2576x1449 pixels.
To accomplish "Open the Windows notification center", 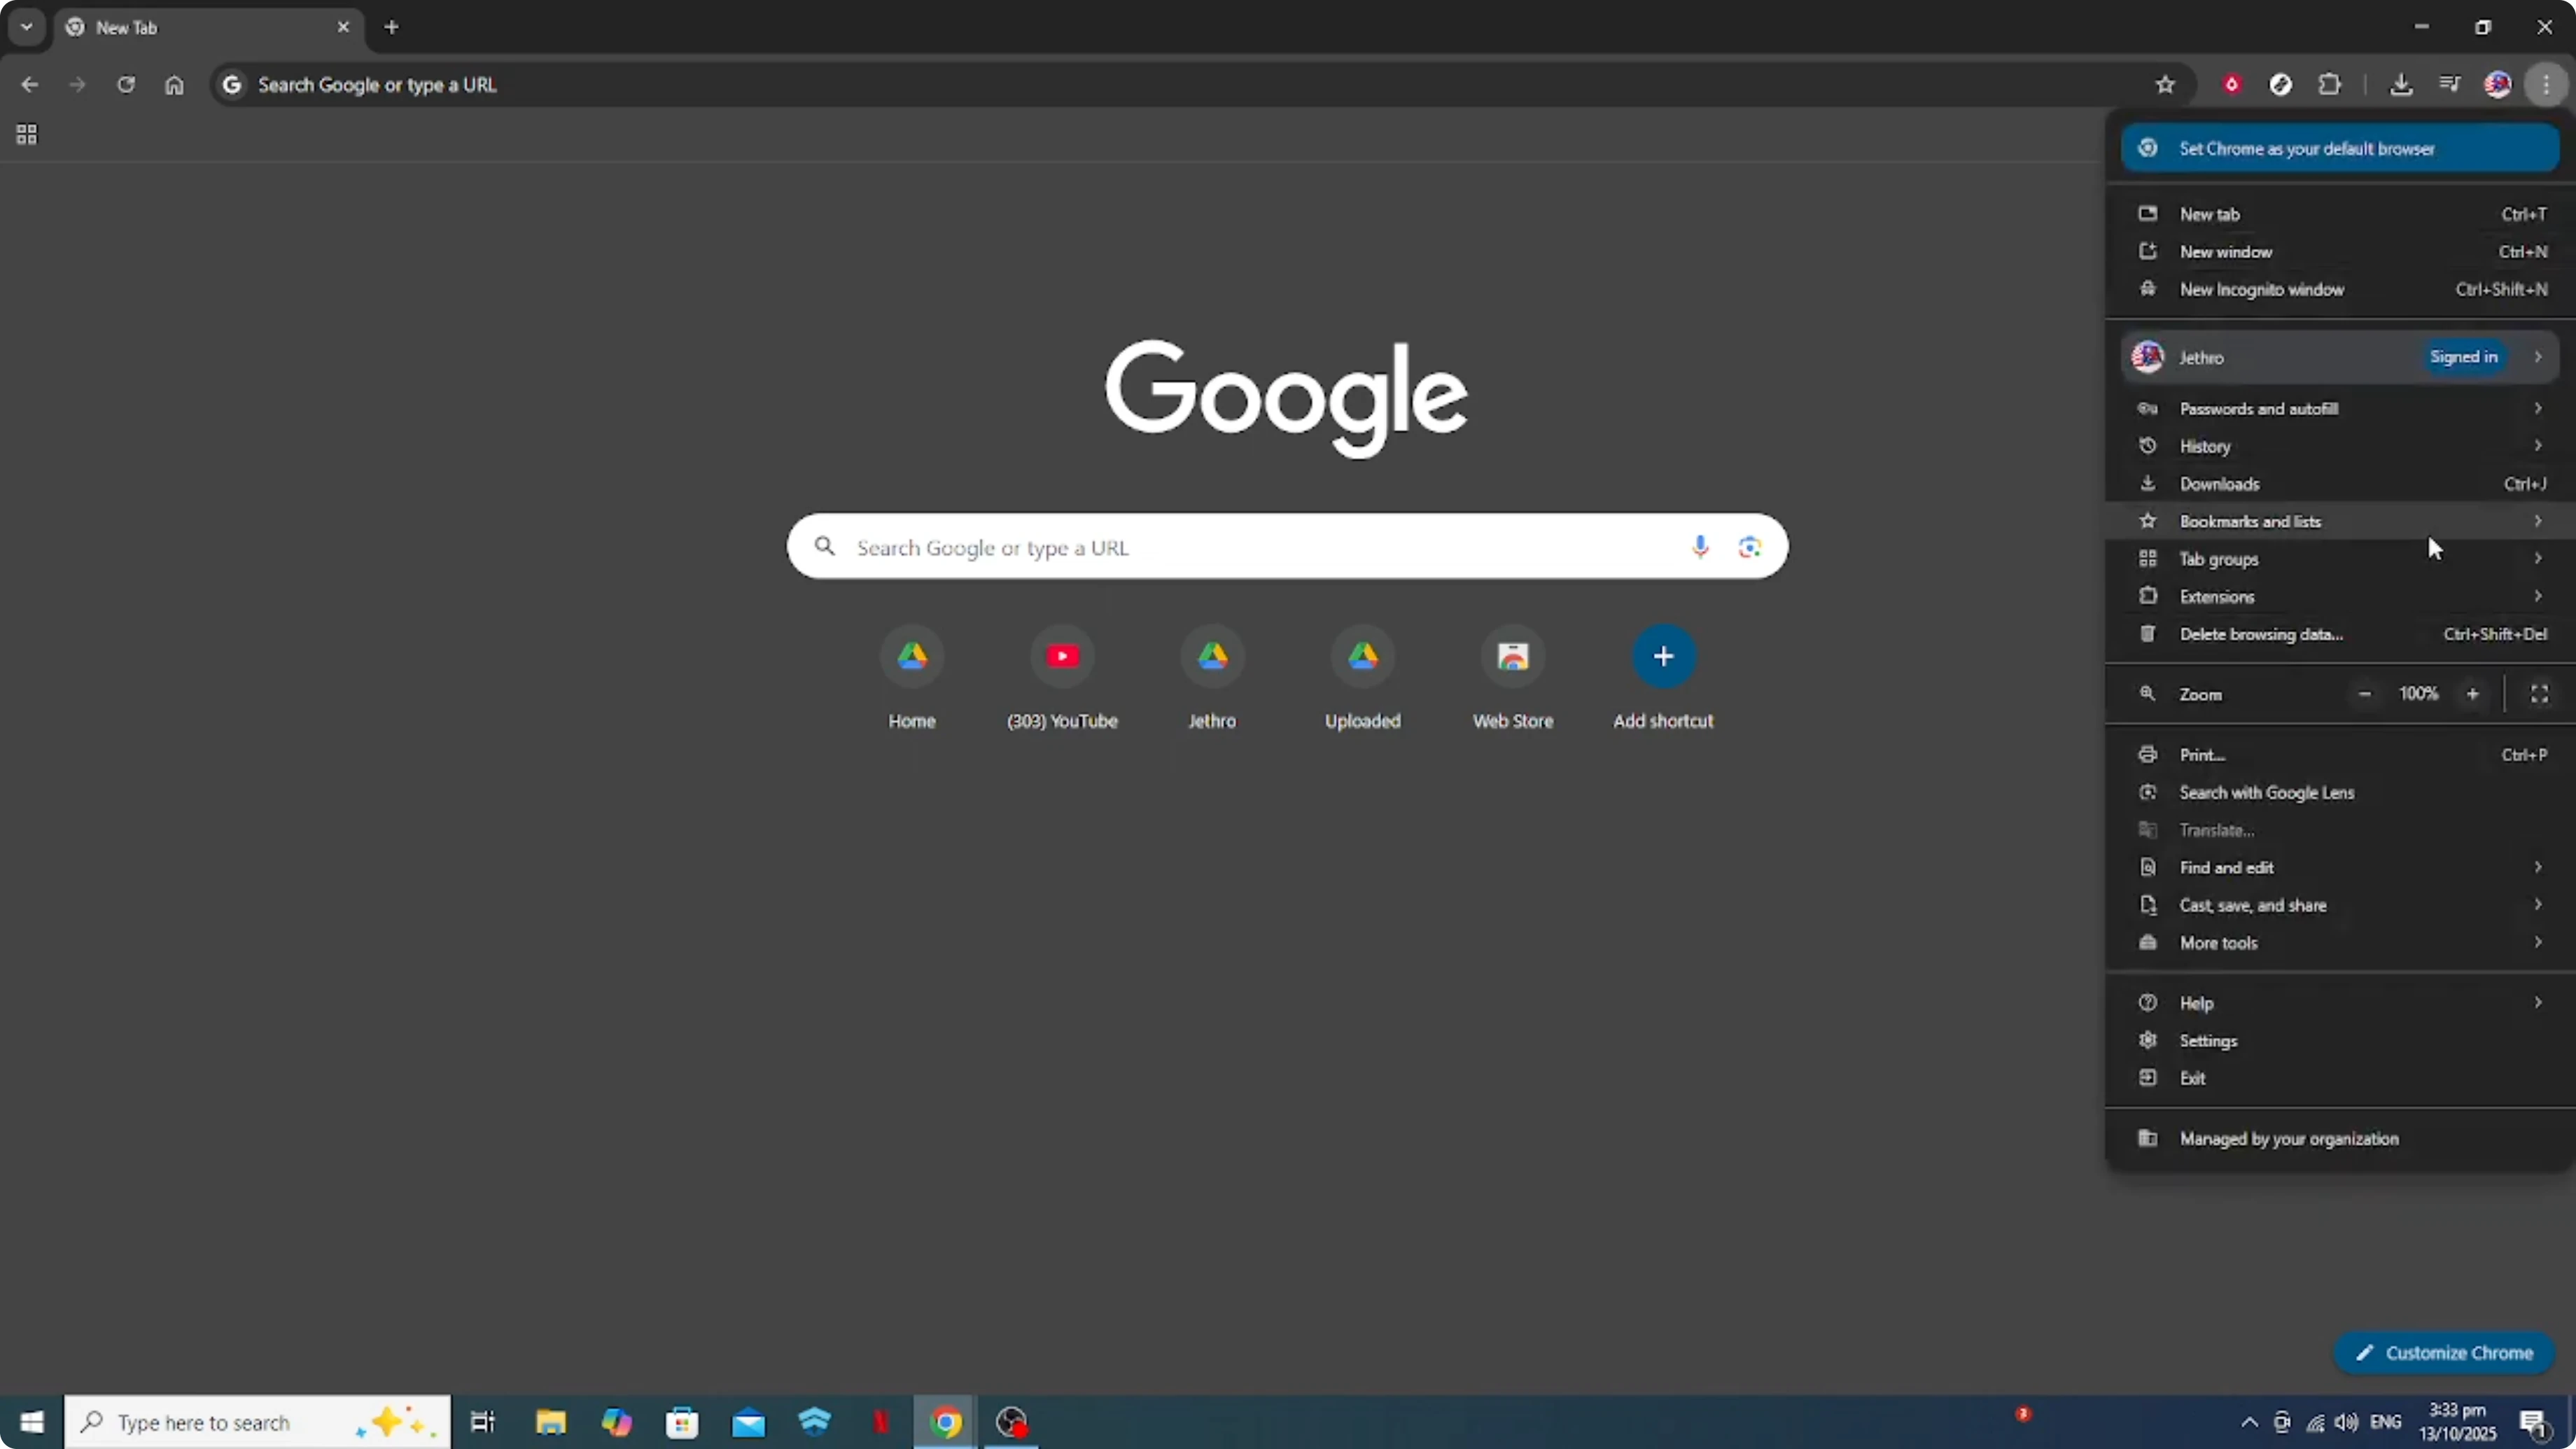I will point(2534,1423).
